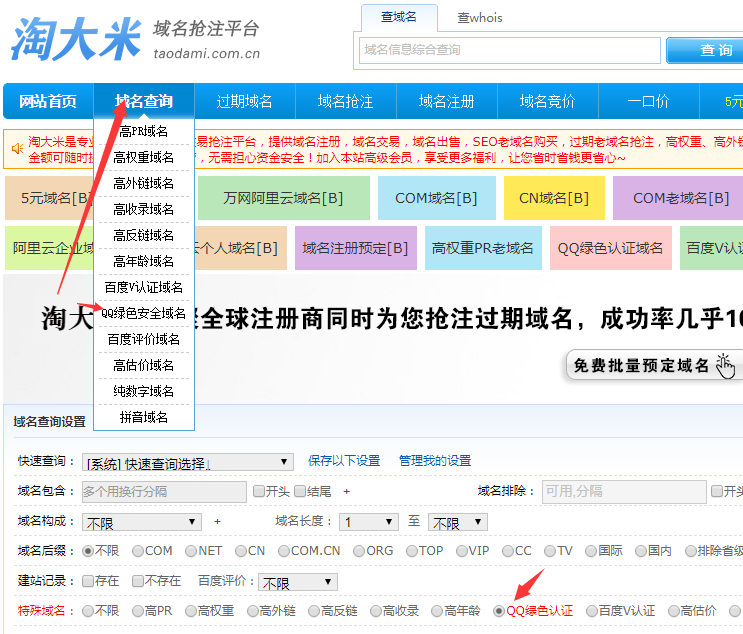This screenshot has width=743, height=634.
Task: Open the 过期域名 nav item
Action: pos(245,101)
